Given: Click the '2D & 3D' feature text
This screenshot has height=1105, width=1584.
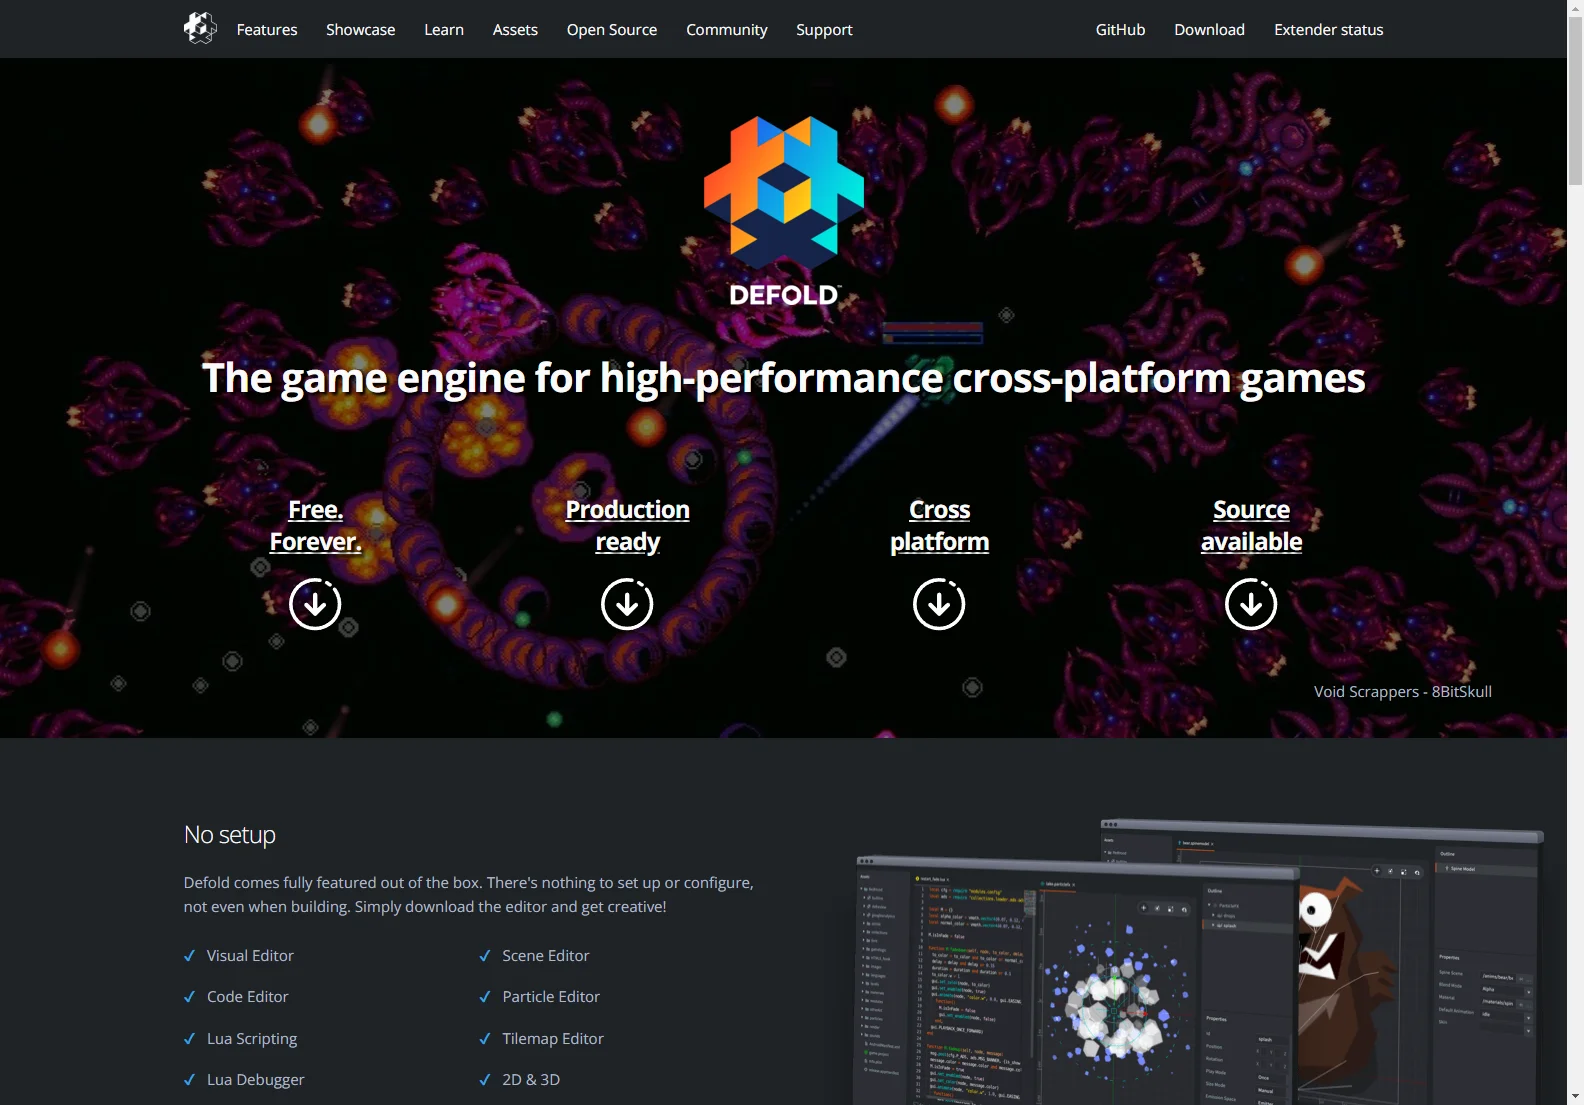Looking at the screenshot, I should pos(531,1080).
